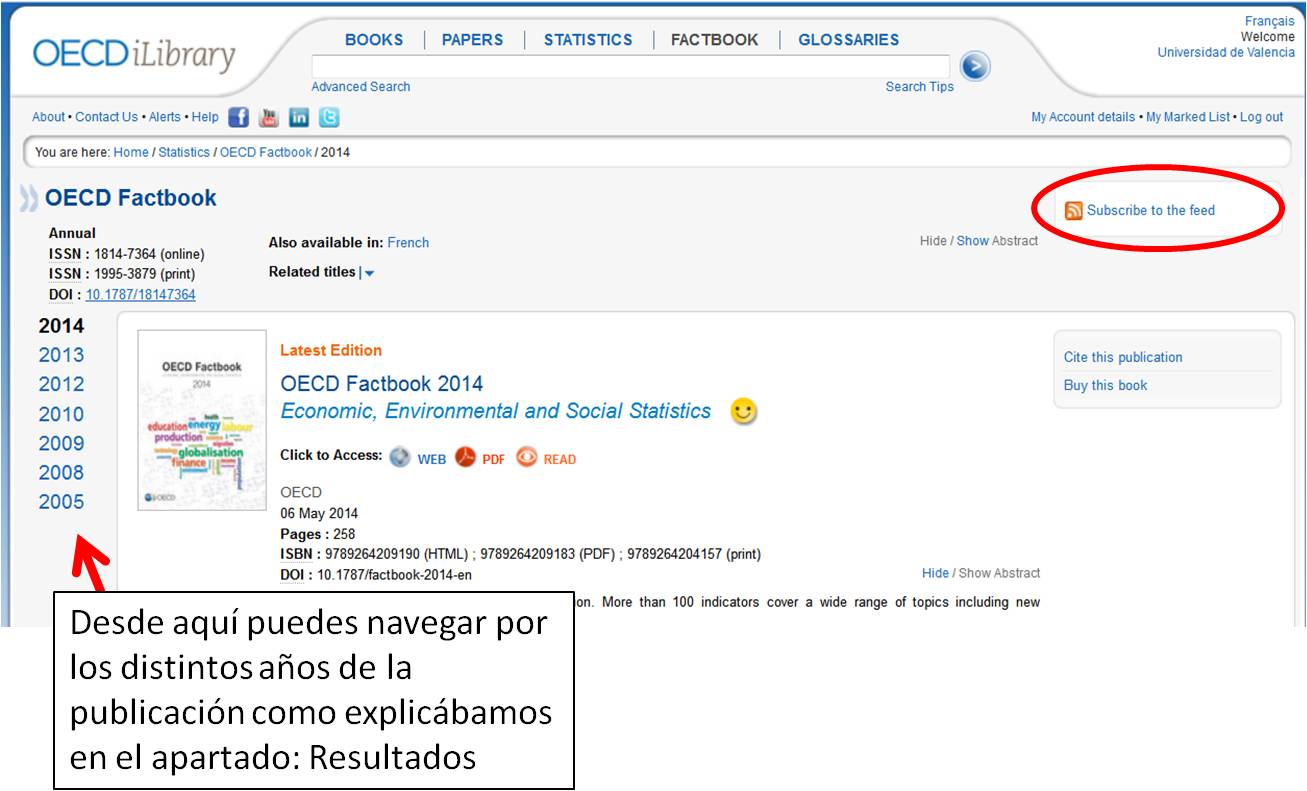Click the orange RSS feed icon
Image resolution: width=1307 pixels, height=791 pixels.
pyautogui.click(x=1074, y=210)
